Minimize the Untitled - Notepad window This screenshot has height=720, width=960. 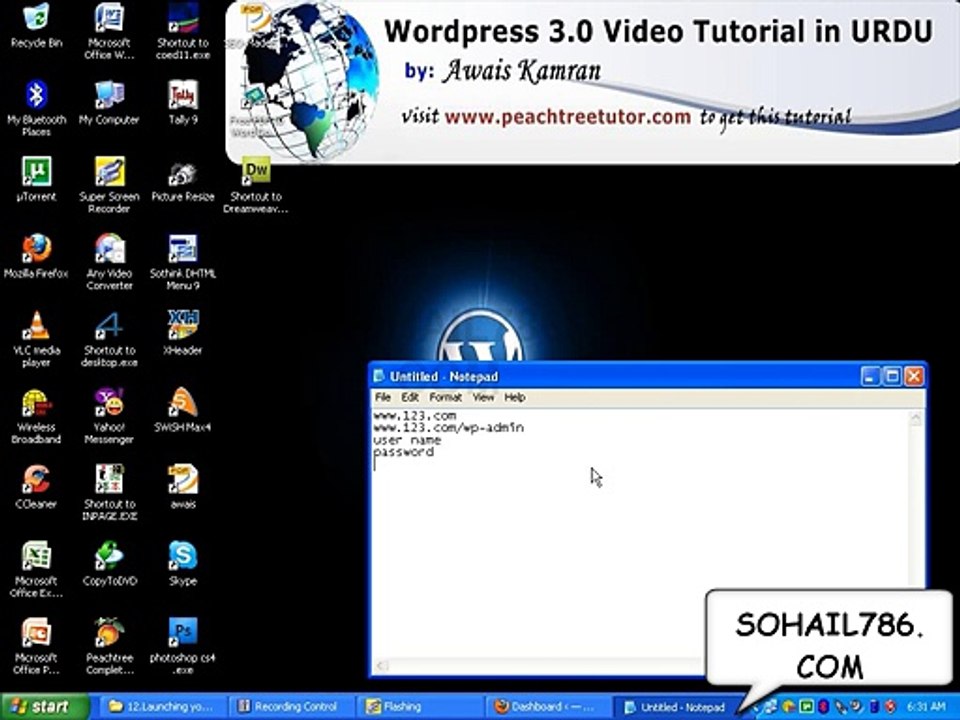tap(870, 376)
